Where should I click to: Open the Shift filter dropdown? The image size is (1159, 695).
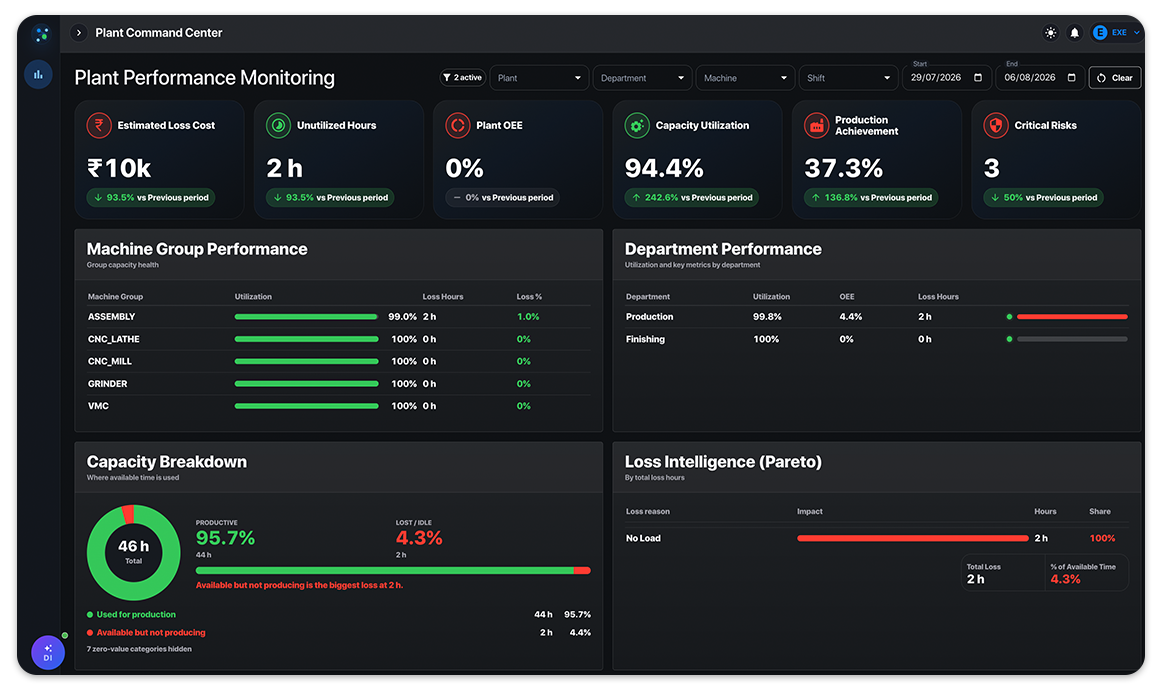849,78
